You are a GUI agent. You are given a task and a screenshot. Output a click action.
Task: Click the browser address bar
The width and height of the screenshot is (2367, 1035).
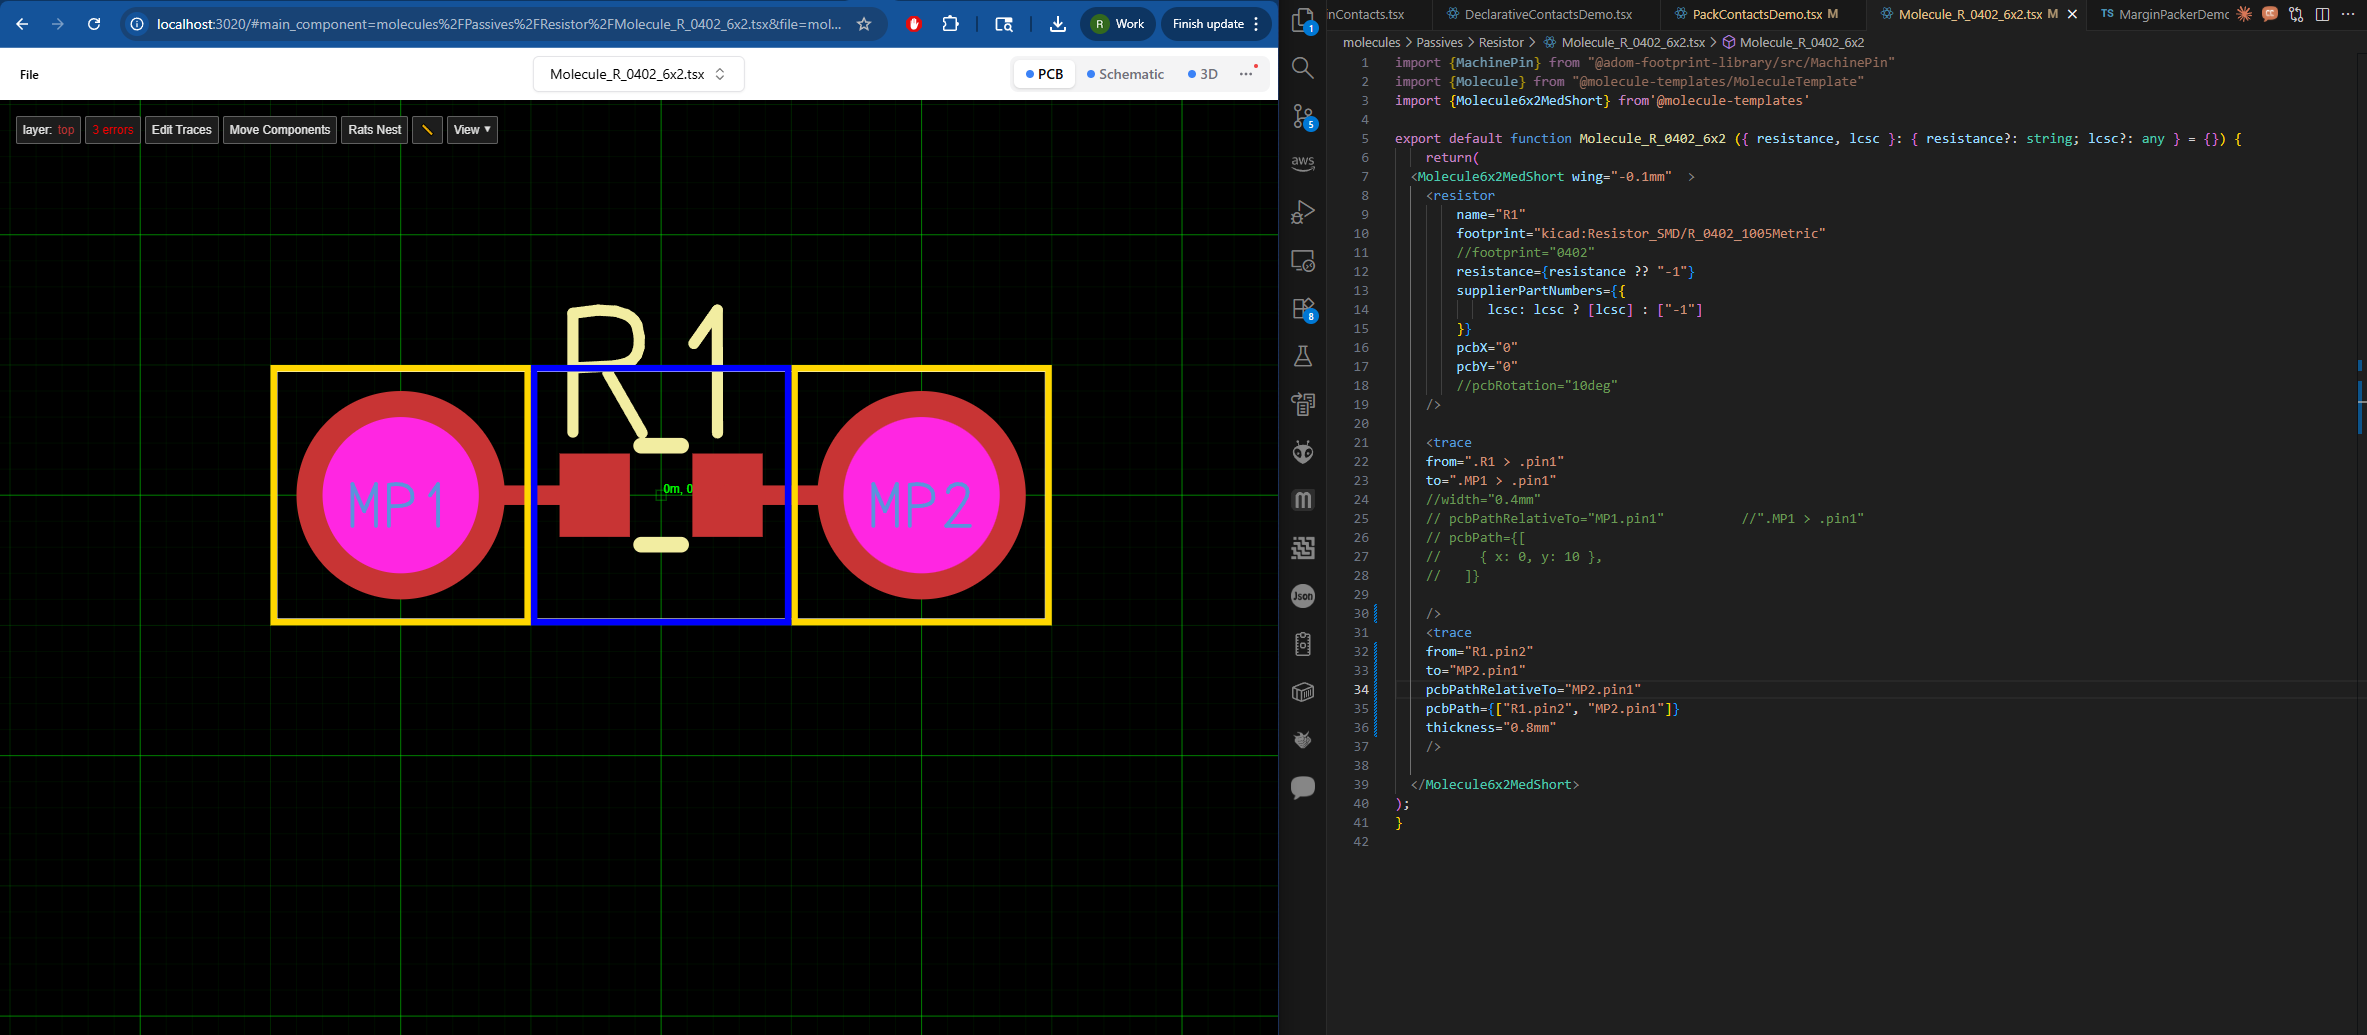click(498, 24)
